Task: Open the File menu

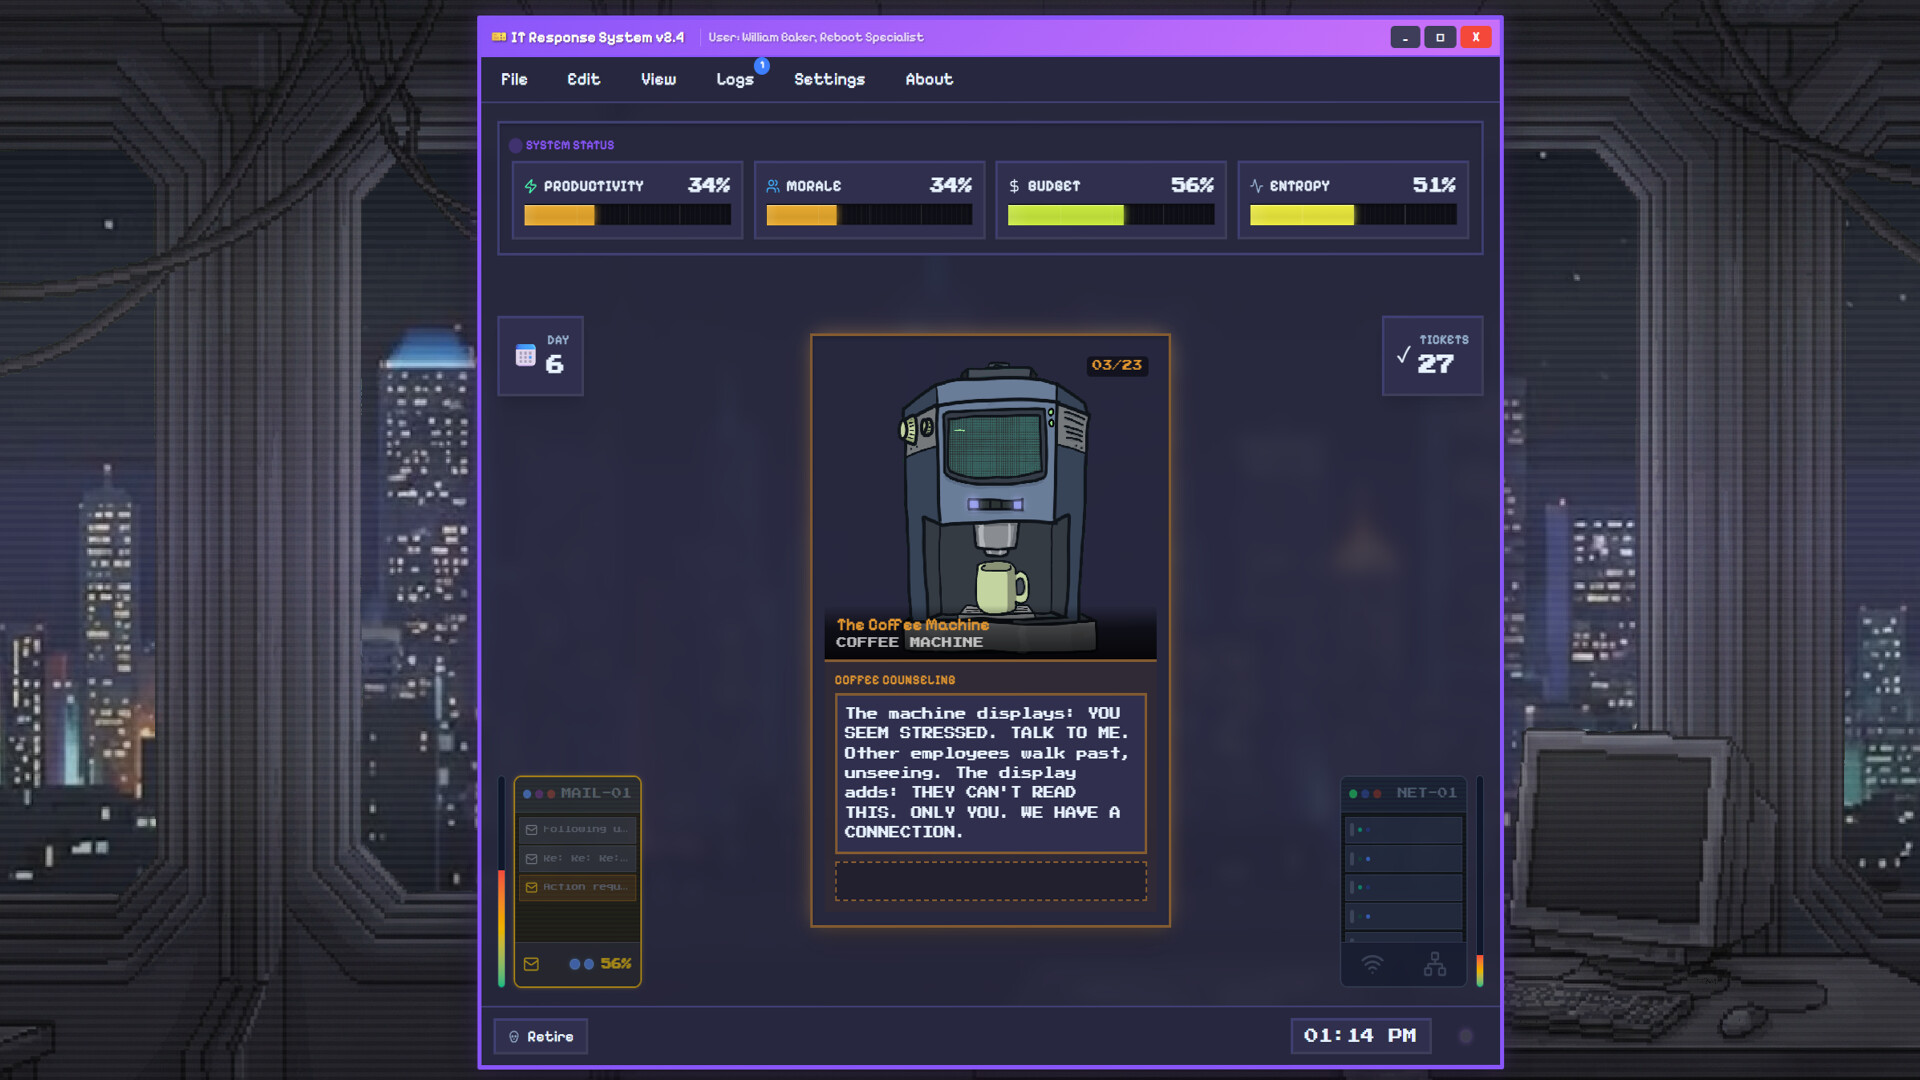Action: coord(514,79)
